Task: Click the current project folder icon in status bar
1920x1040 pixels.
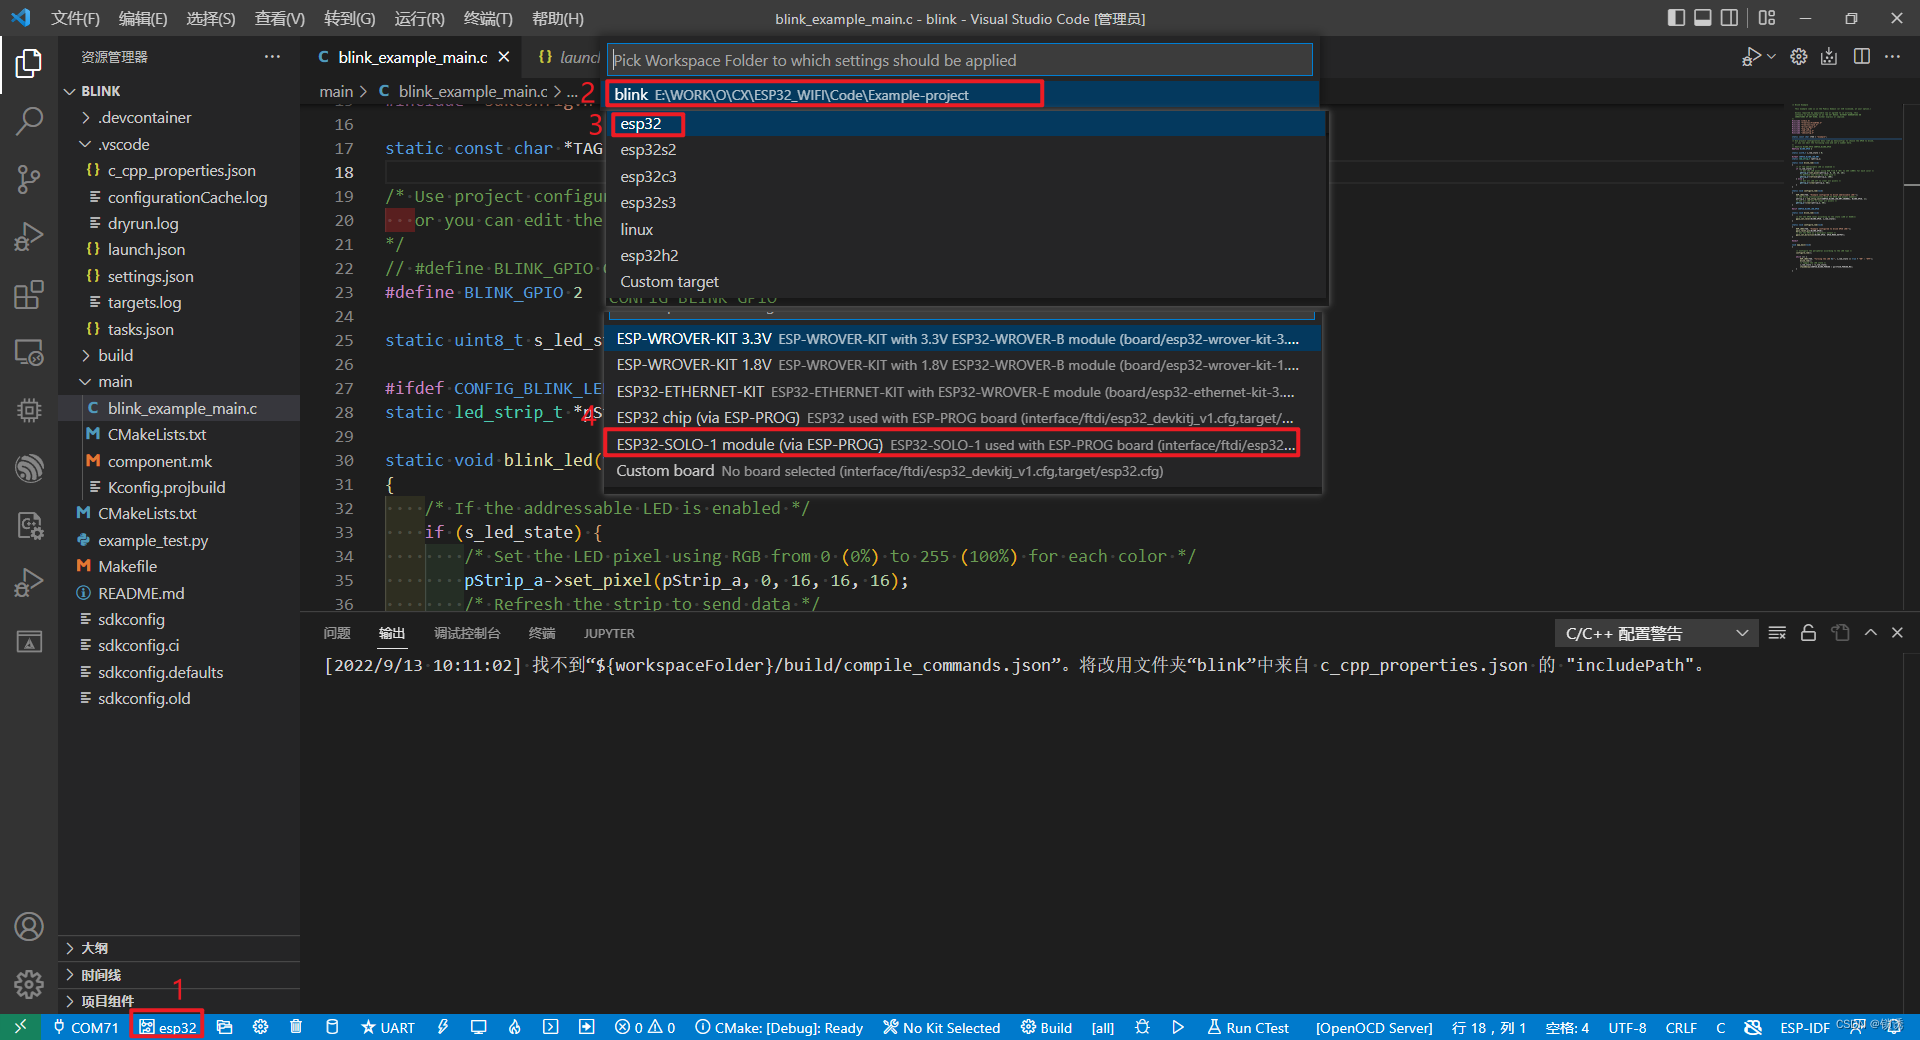Action: coord(224,1027)
